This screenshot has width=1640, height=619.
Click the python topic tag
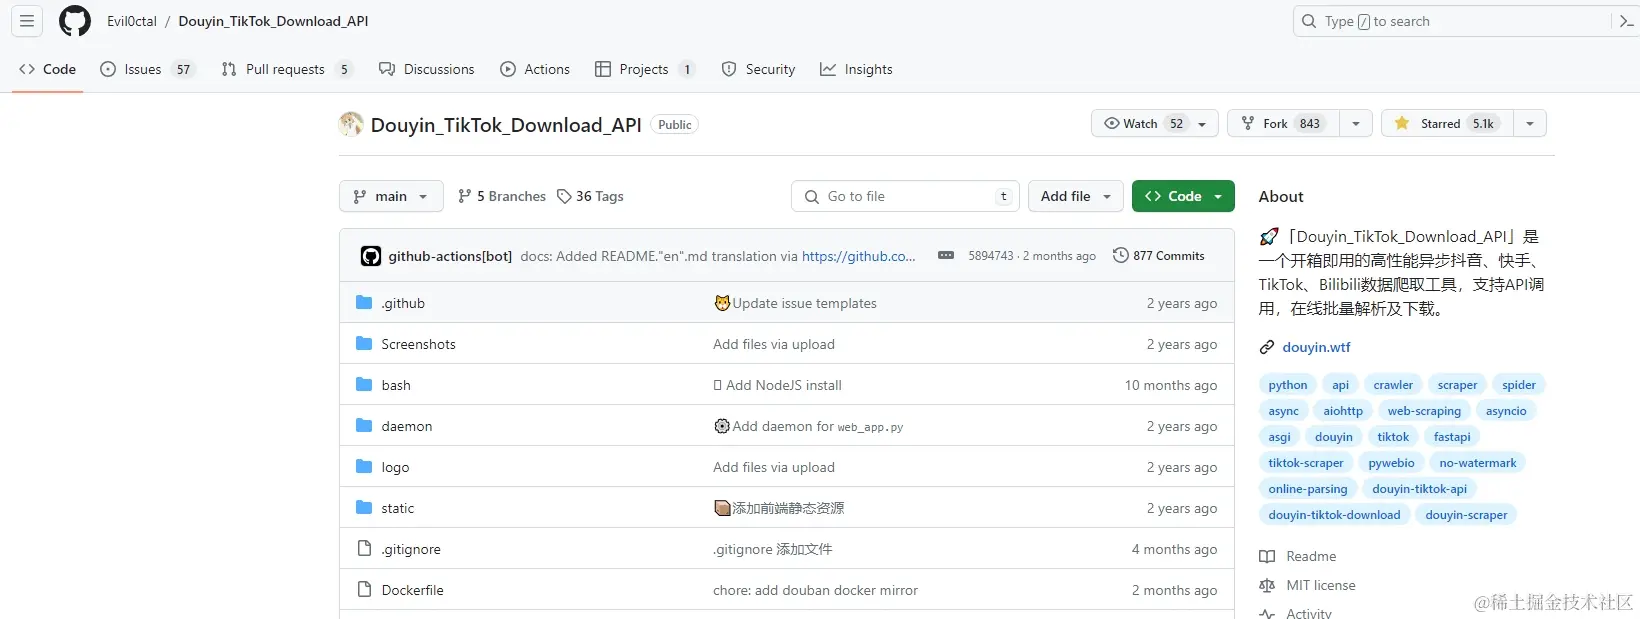[1288, 385]
